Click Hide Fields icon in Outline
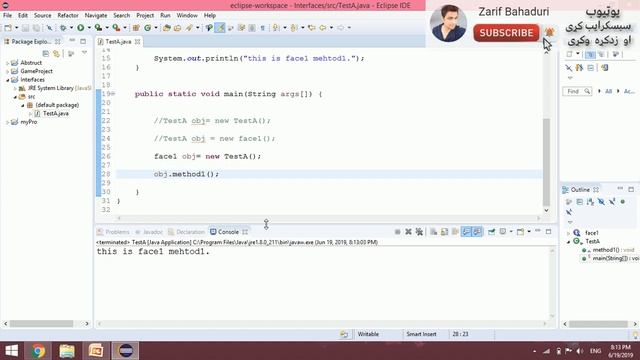This screenshot has width=640, height=360. [601, 202]
